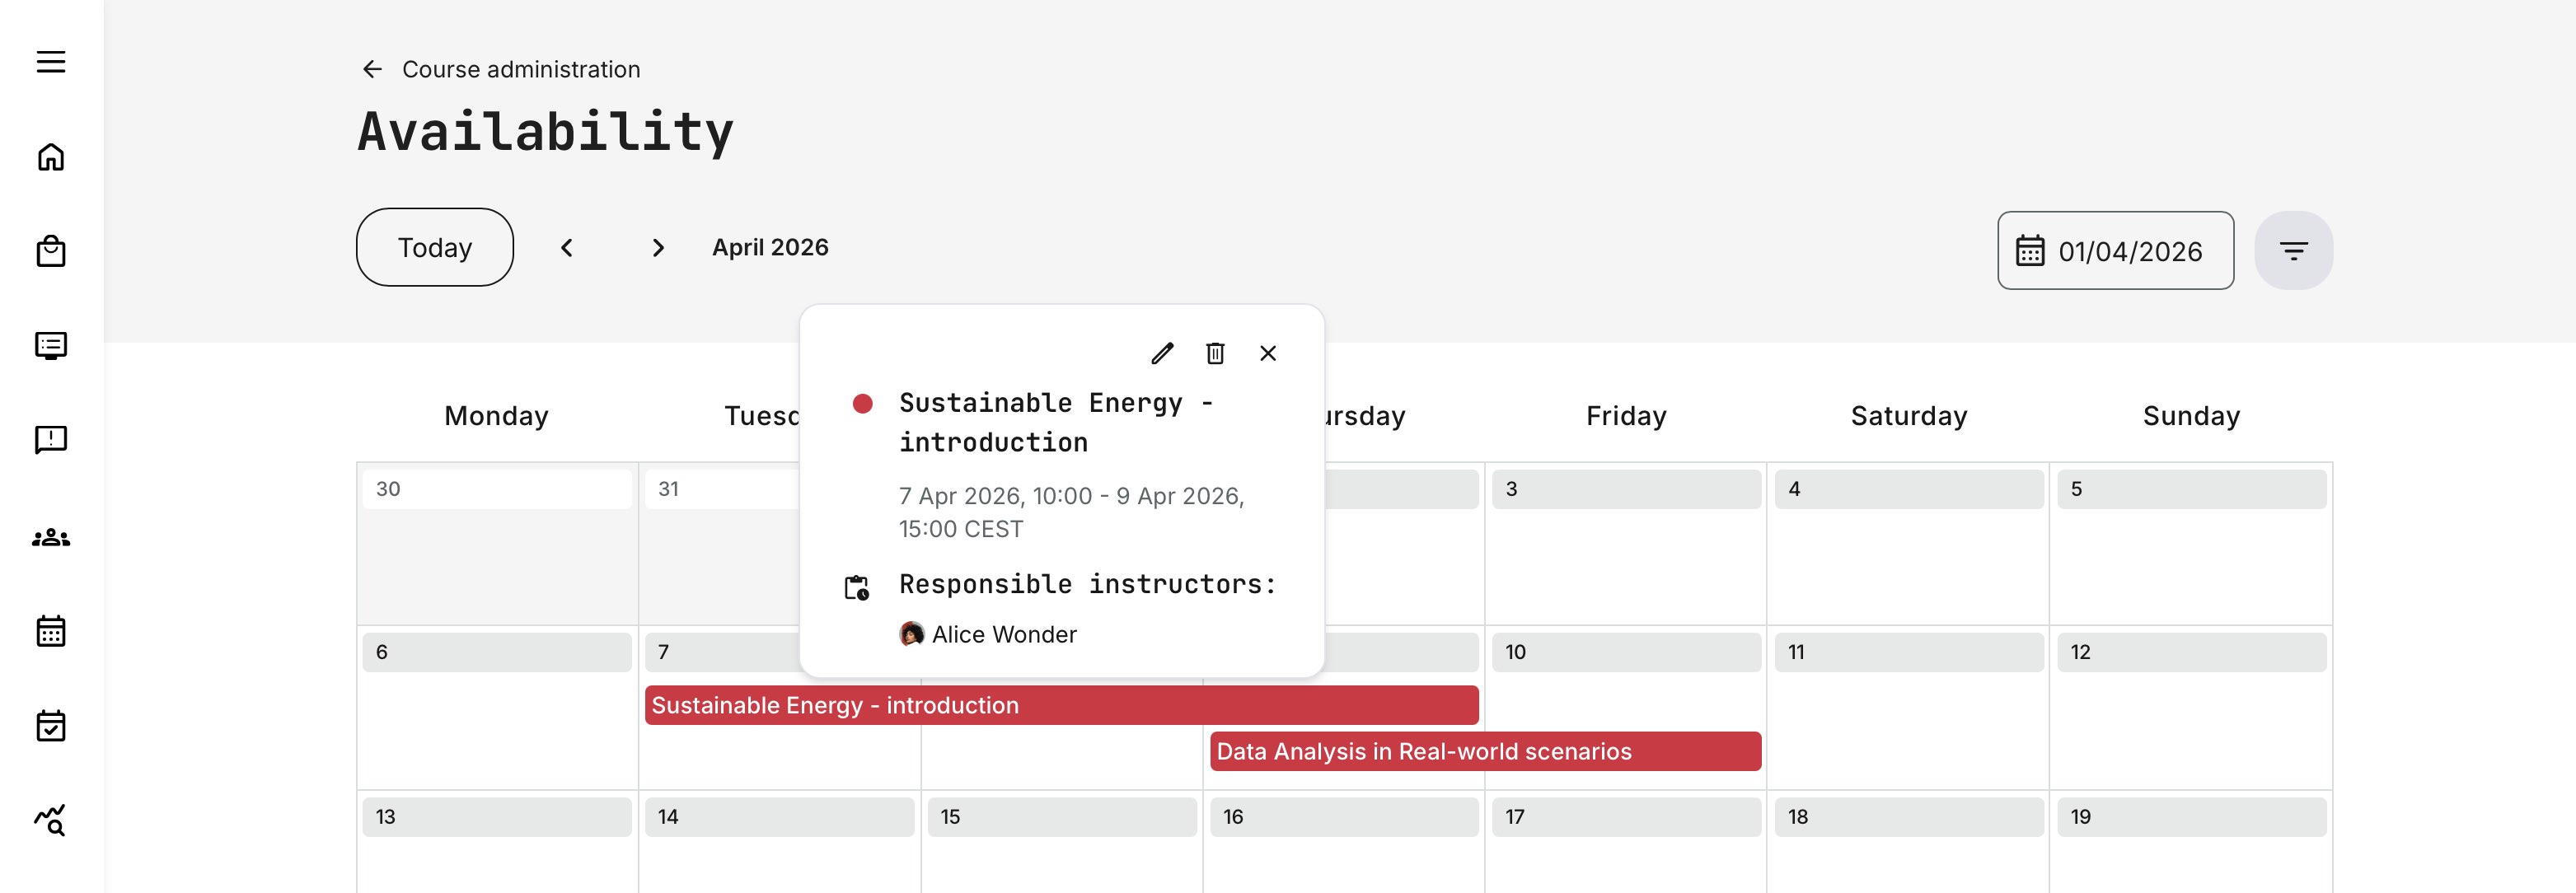Open the Home icon in sidebar
Screen dimensions: 2576x893
[52, 157]
